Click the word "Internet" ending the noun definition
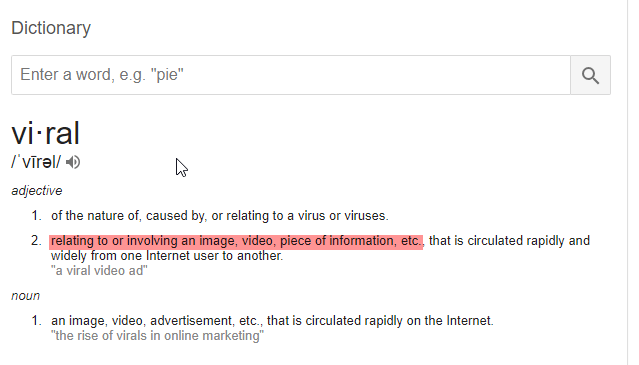639x365 pixels. click(x=469, y=321)
